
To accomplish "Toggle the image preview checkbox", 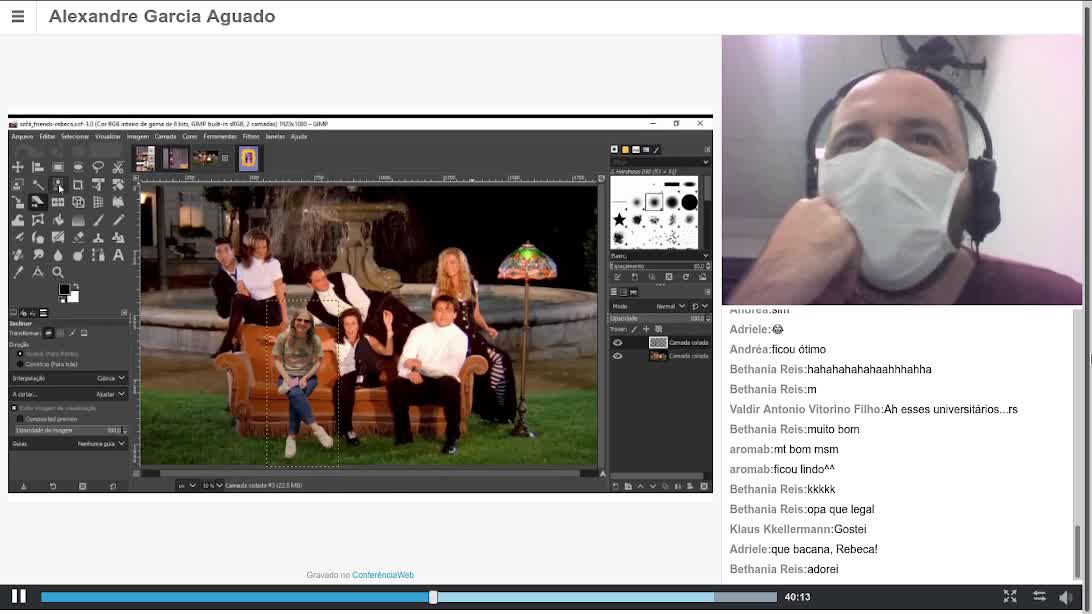I will point(14,408).
